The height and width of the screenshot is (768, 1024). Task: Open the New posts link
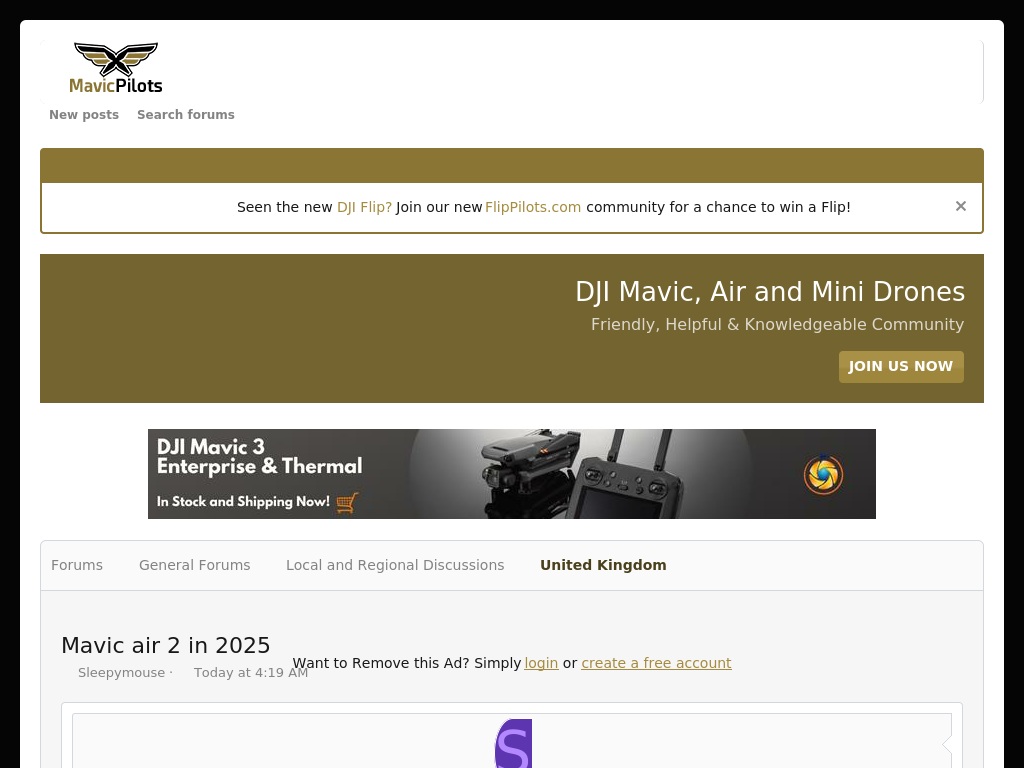pos(84,114)
